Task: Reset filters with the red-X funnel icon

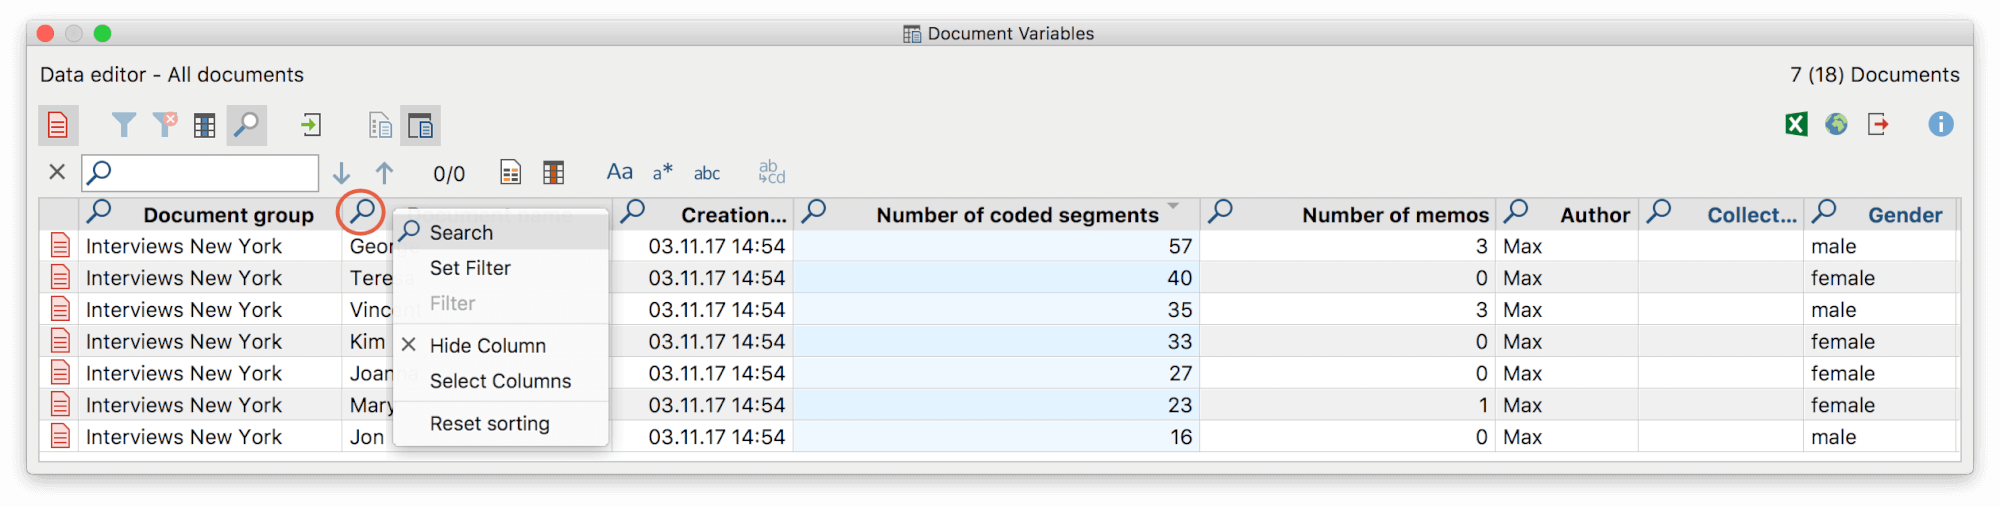Action: click(164, 125)
